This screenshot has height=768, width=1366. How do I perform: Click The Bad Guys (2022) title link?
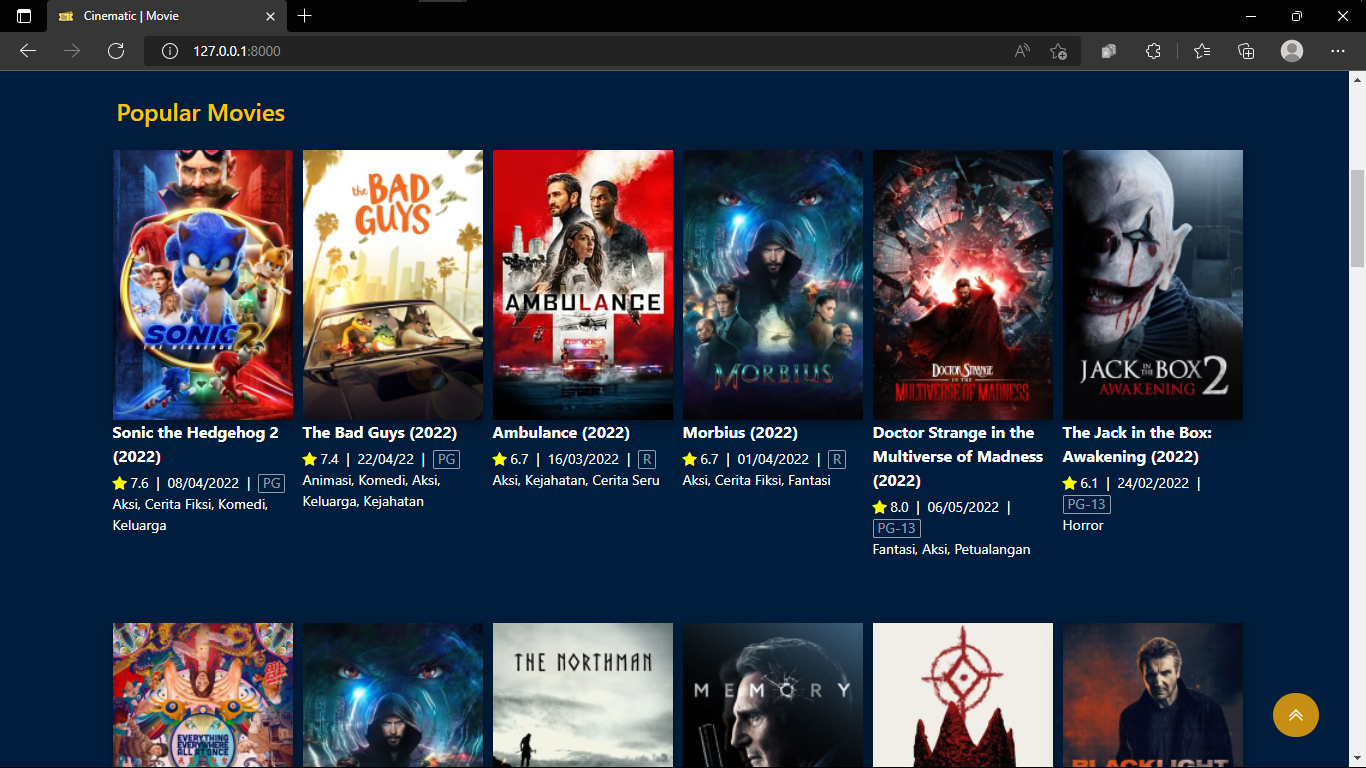[380, 433]
